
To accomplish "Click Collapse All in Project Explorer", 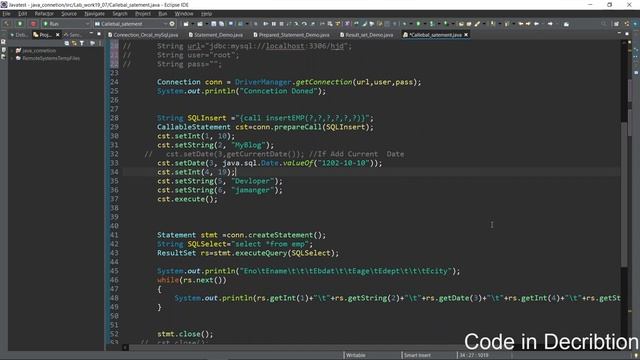I will pos(67,43).
